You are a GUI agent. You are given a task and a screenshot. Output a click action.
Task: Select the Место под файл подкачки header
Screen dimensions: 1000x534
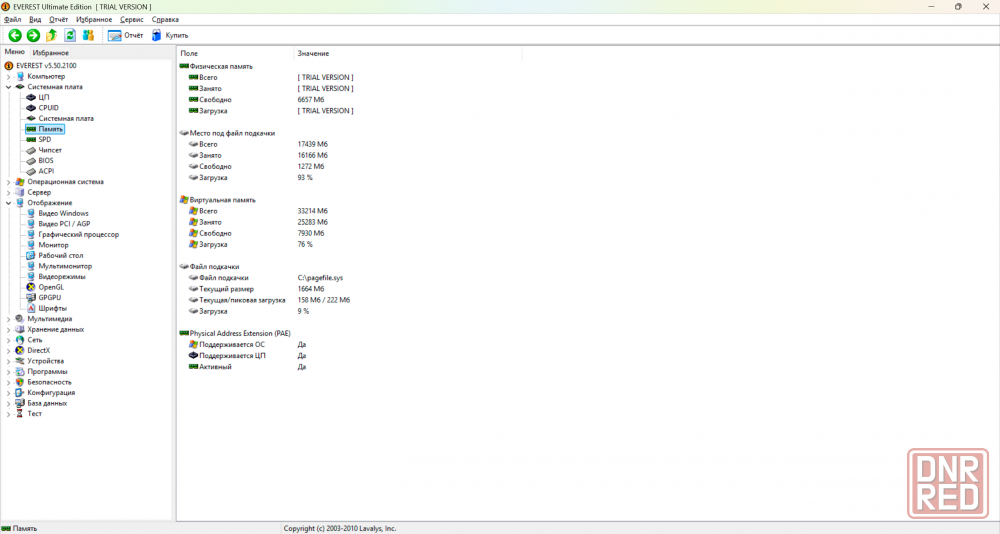[x=227, y=133]
